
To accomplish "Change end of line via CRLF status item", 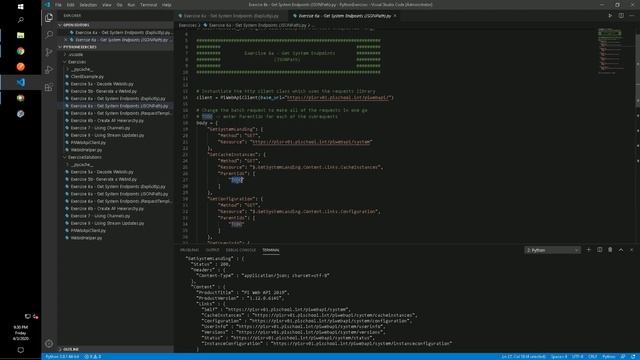I will tap(593, 357).
